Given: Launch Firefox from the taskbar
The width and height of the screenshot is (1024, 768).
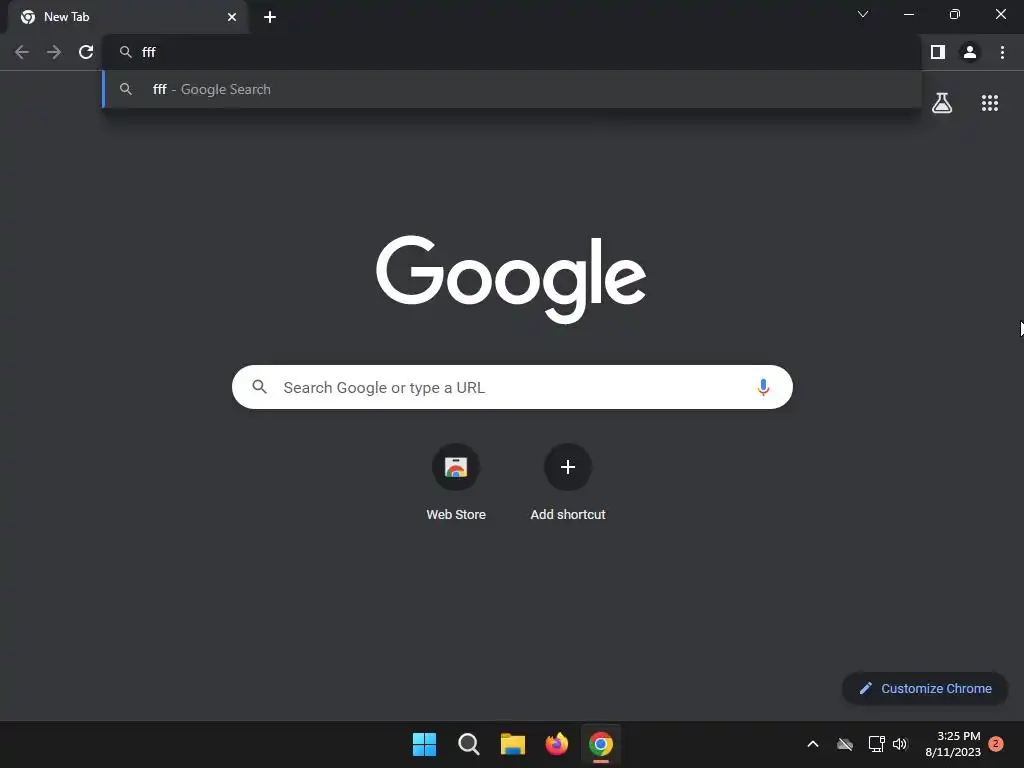Looking at the screenshot, I should coord(556,744).
